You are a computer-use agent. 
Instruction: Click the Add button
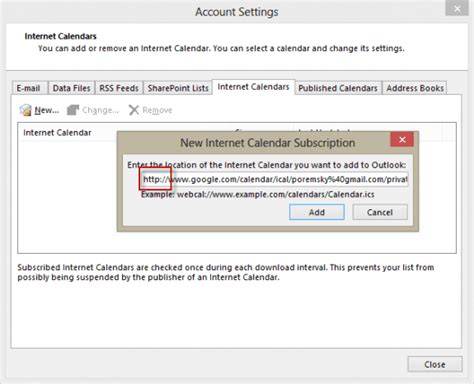click(317, 212)
